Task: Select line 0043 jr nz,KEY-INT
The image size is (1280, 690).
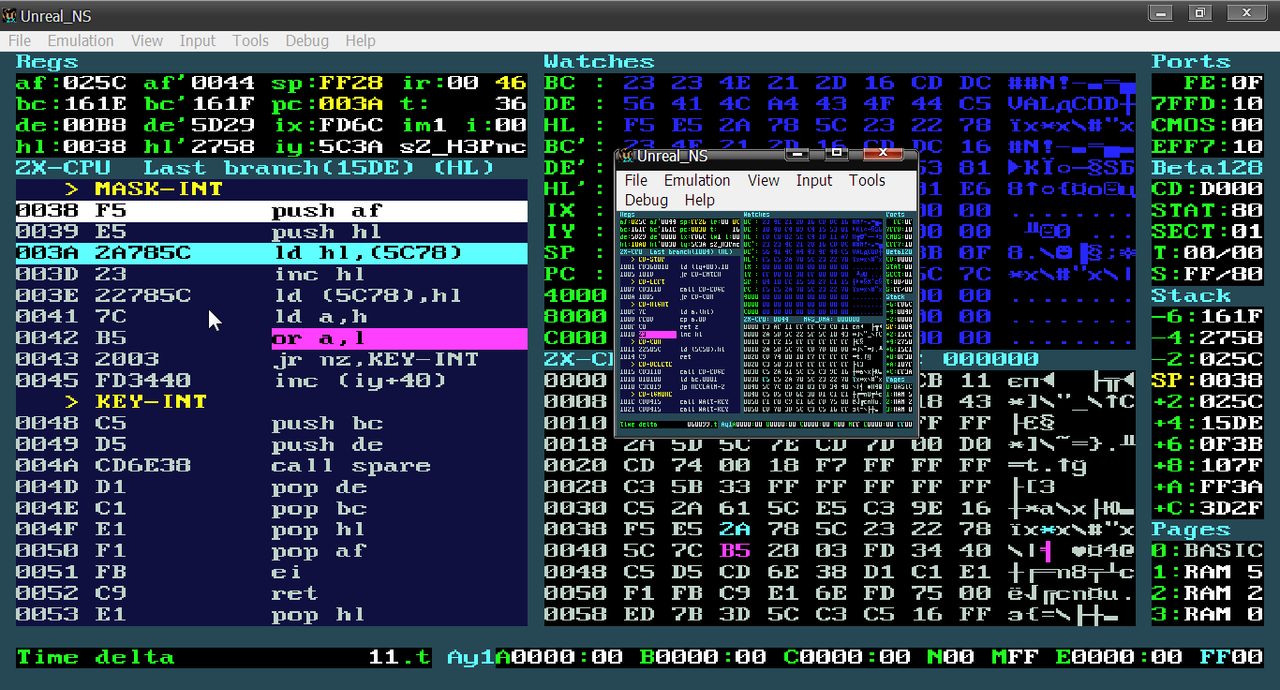Action: point(271,359)
